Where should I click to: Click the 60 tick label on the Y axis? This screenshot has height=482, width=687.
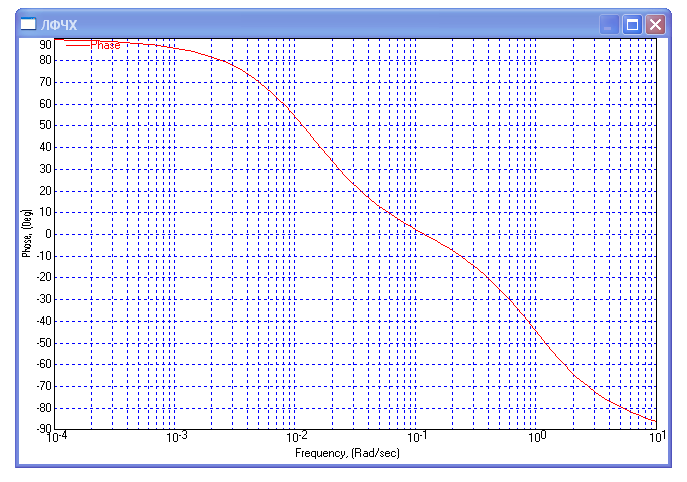[45, 104]
